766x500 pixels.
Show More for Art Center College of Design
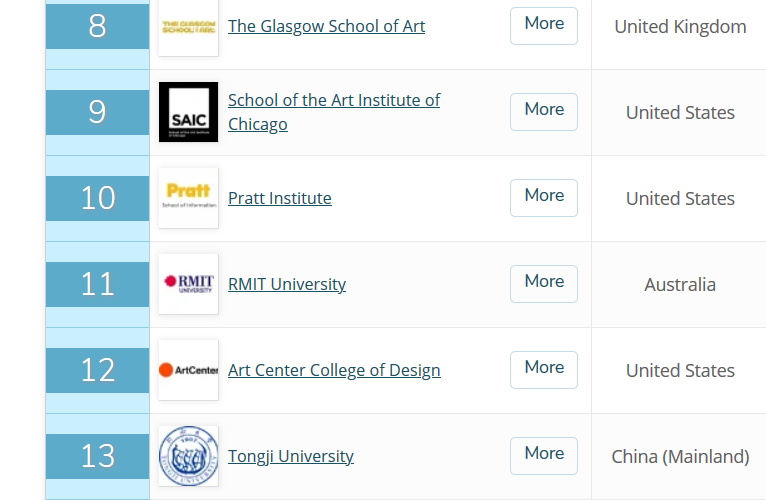[x=544, y=369]
